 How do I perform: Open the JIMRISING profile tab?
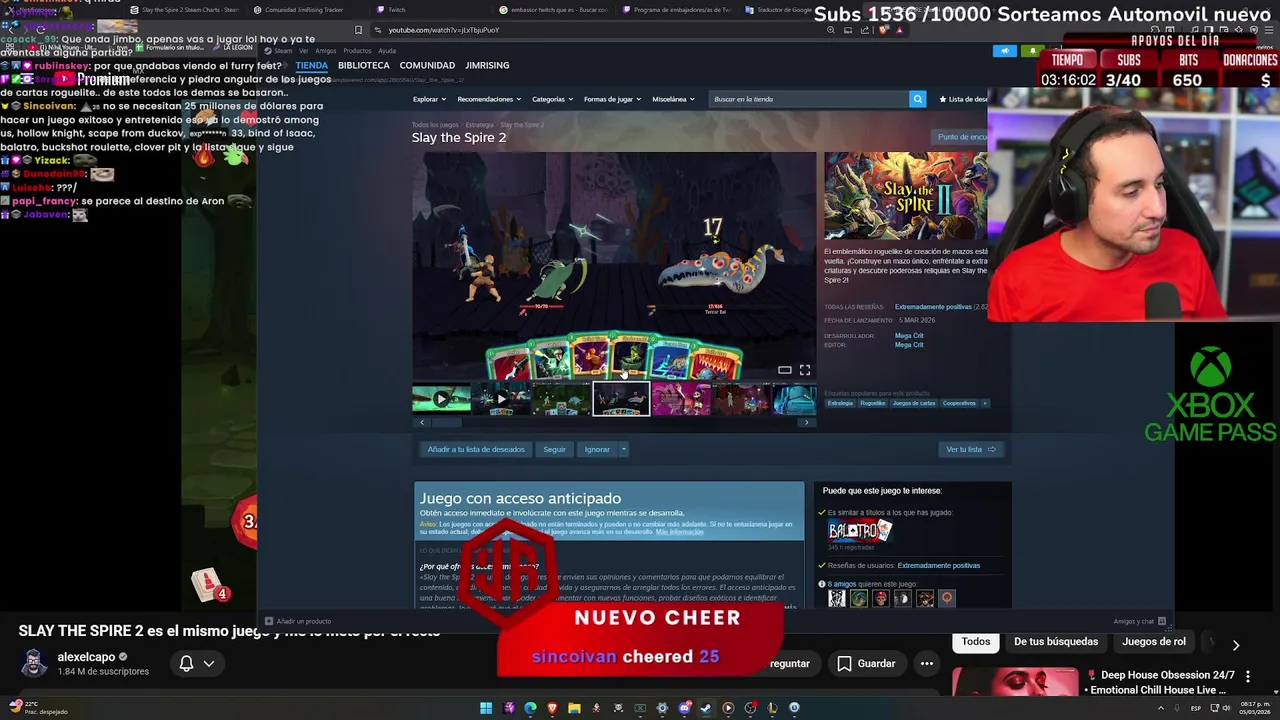click(487, 65)
